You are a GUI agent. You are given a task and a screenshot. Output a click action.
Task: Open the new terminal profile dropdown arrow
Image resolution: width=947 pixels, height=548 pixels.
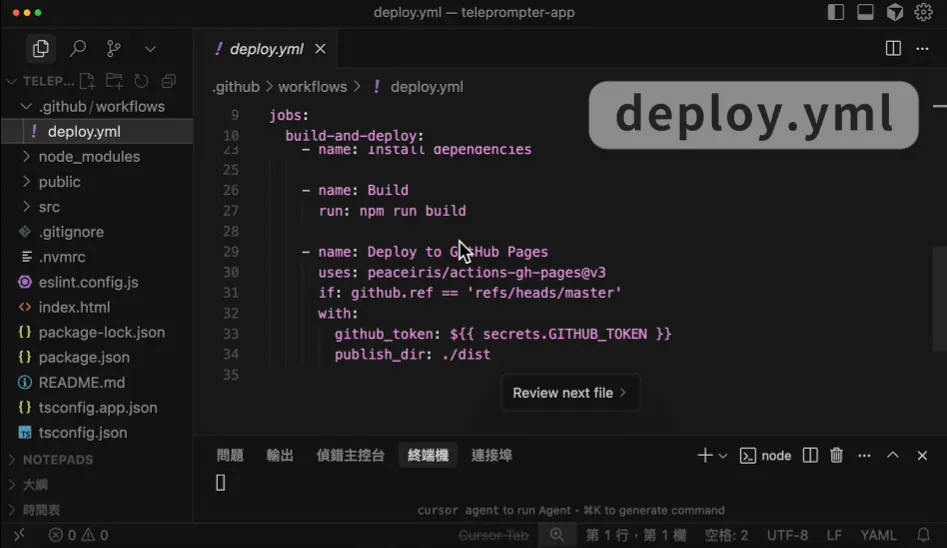(723, 456)
